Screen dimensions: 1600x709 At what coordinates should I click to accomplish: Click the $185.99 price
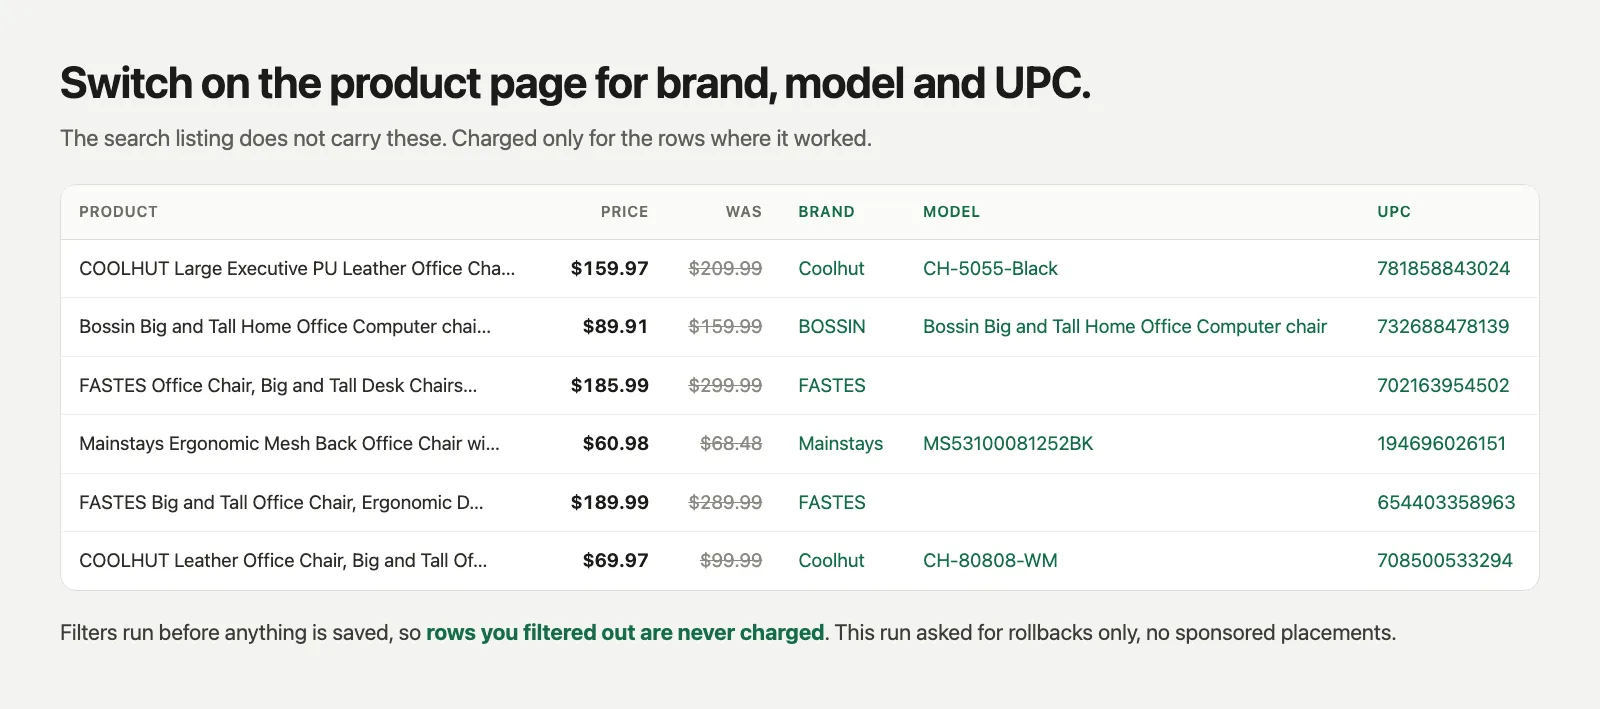pyautogui.click(x=609, y=385)
